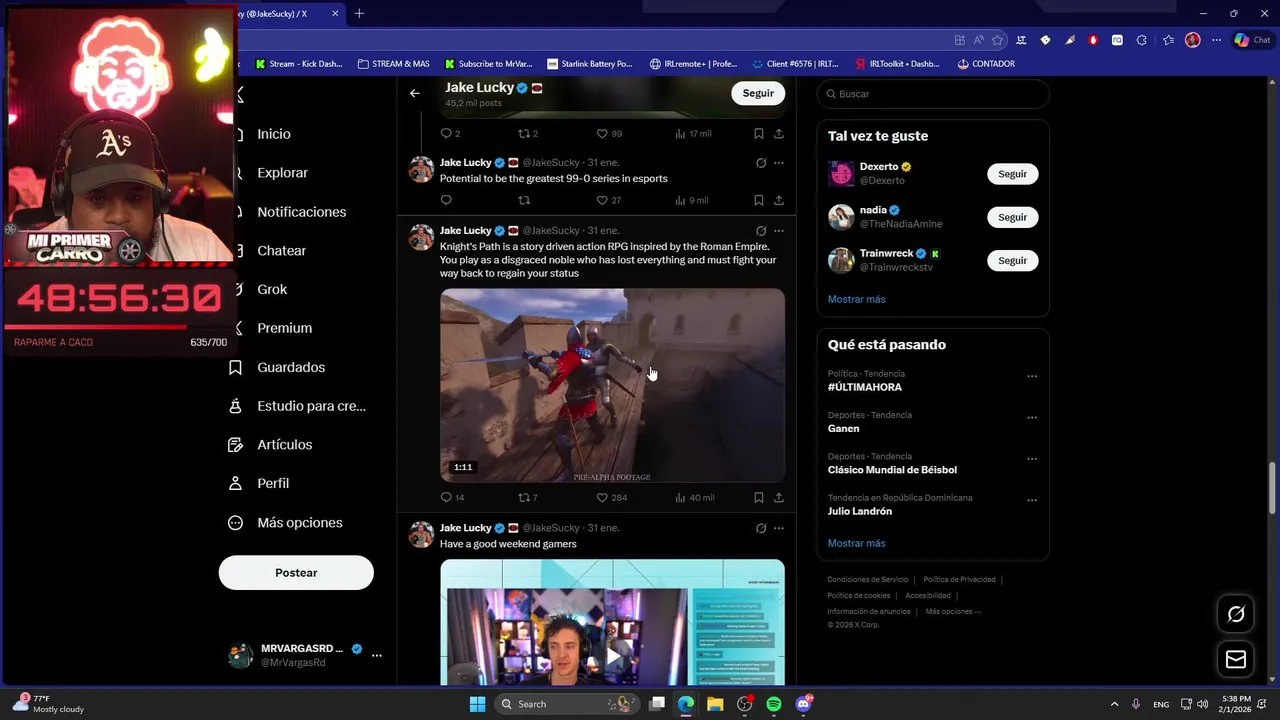Open the 'STREAM & MAS' bookmarks folder

pos(393,64)
